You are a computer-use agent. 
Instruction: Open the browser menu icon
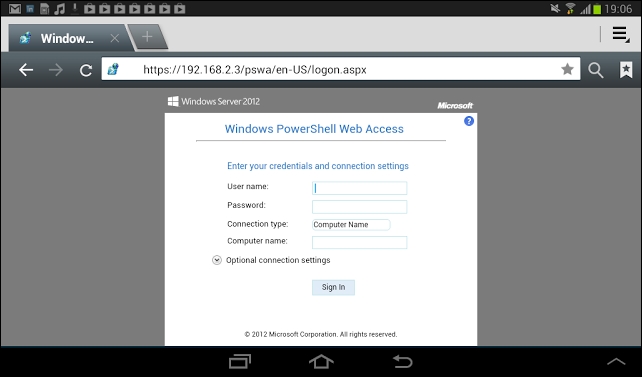[x=620, y=34]
